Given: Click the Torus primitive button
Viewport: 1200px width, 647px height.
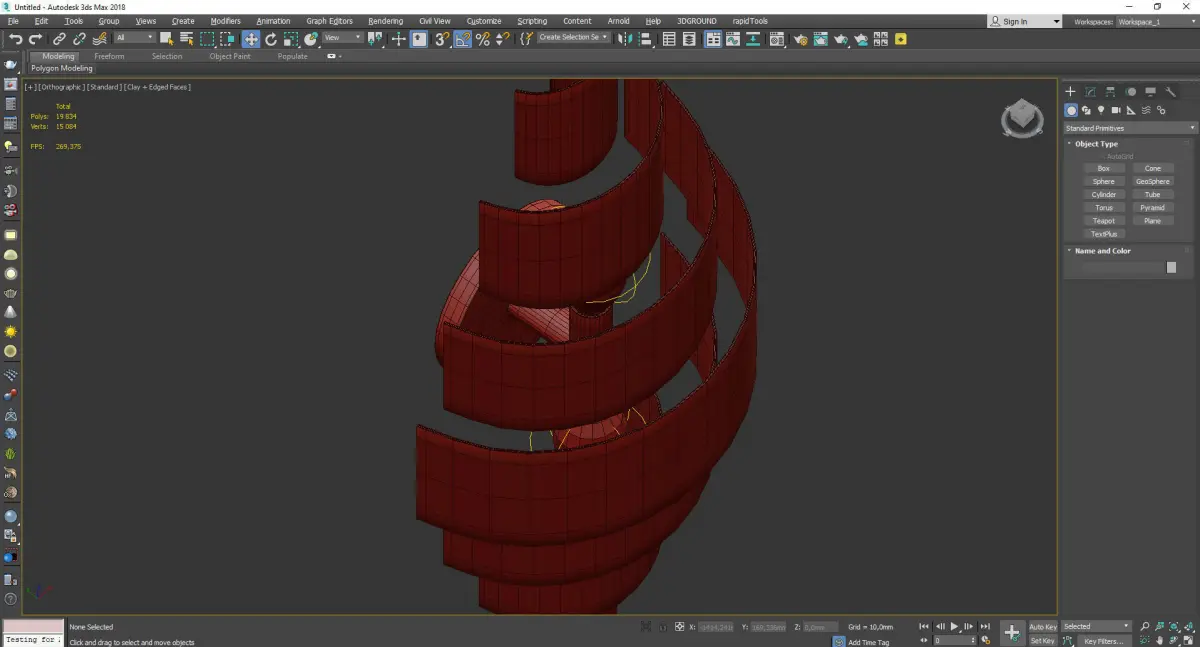Looking at the screenshot, I should pos(1103,207).
